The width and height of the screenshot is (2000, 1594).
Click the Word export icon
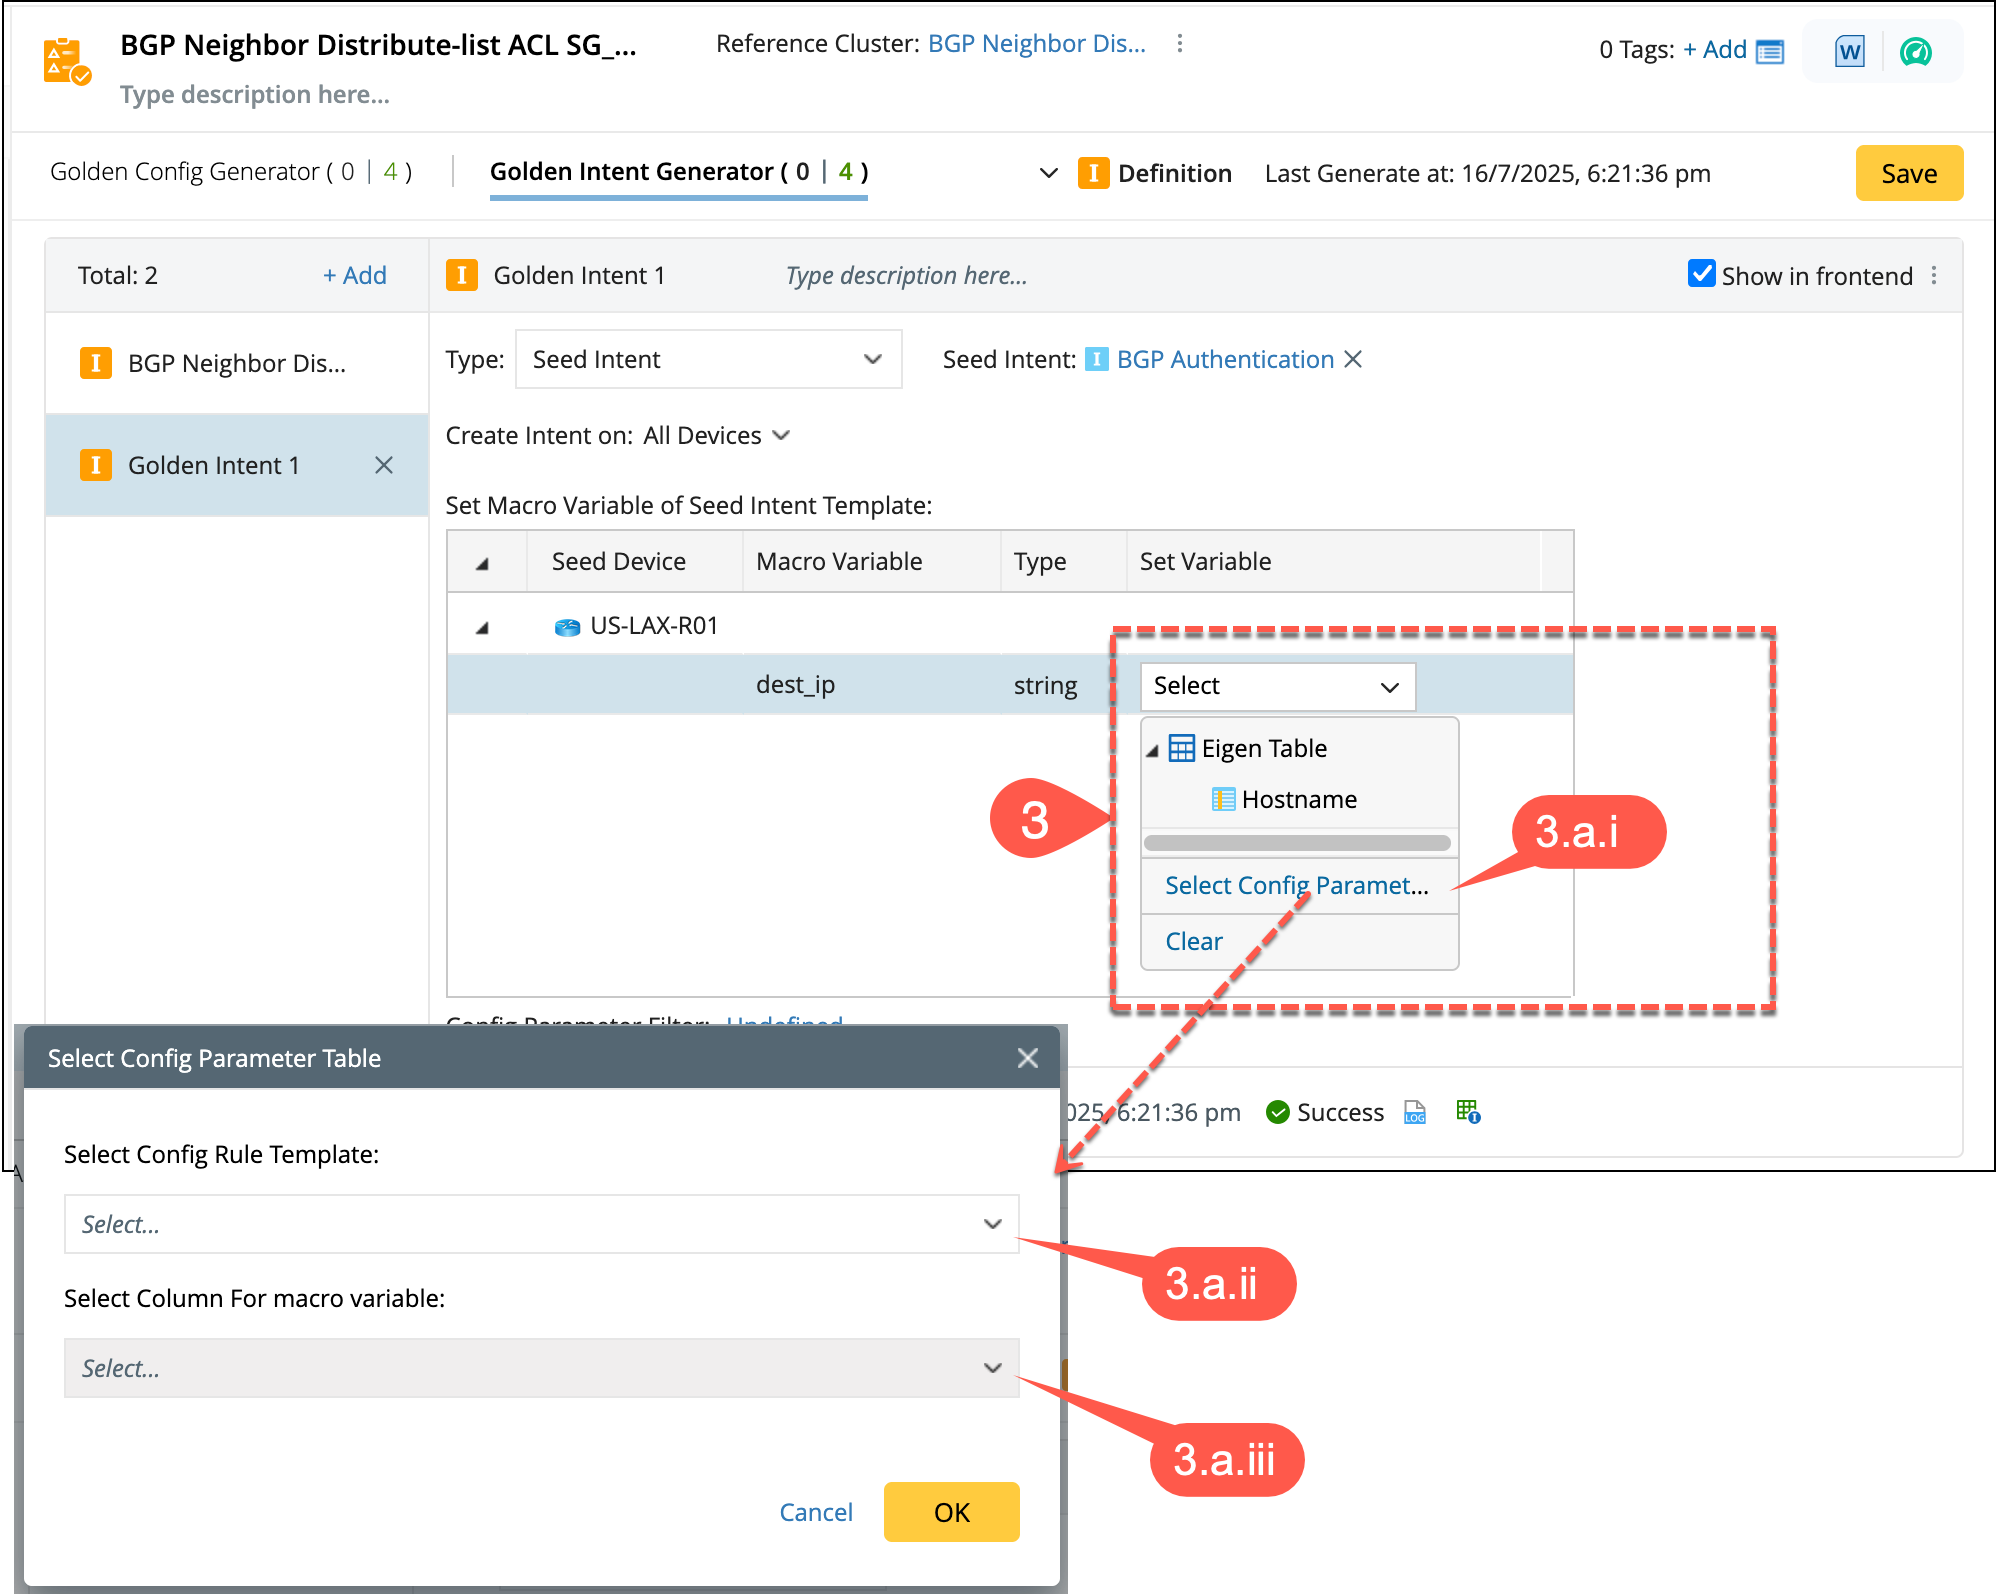(x=1849, y=51)
